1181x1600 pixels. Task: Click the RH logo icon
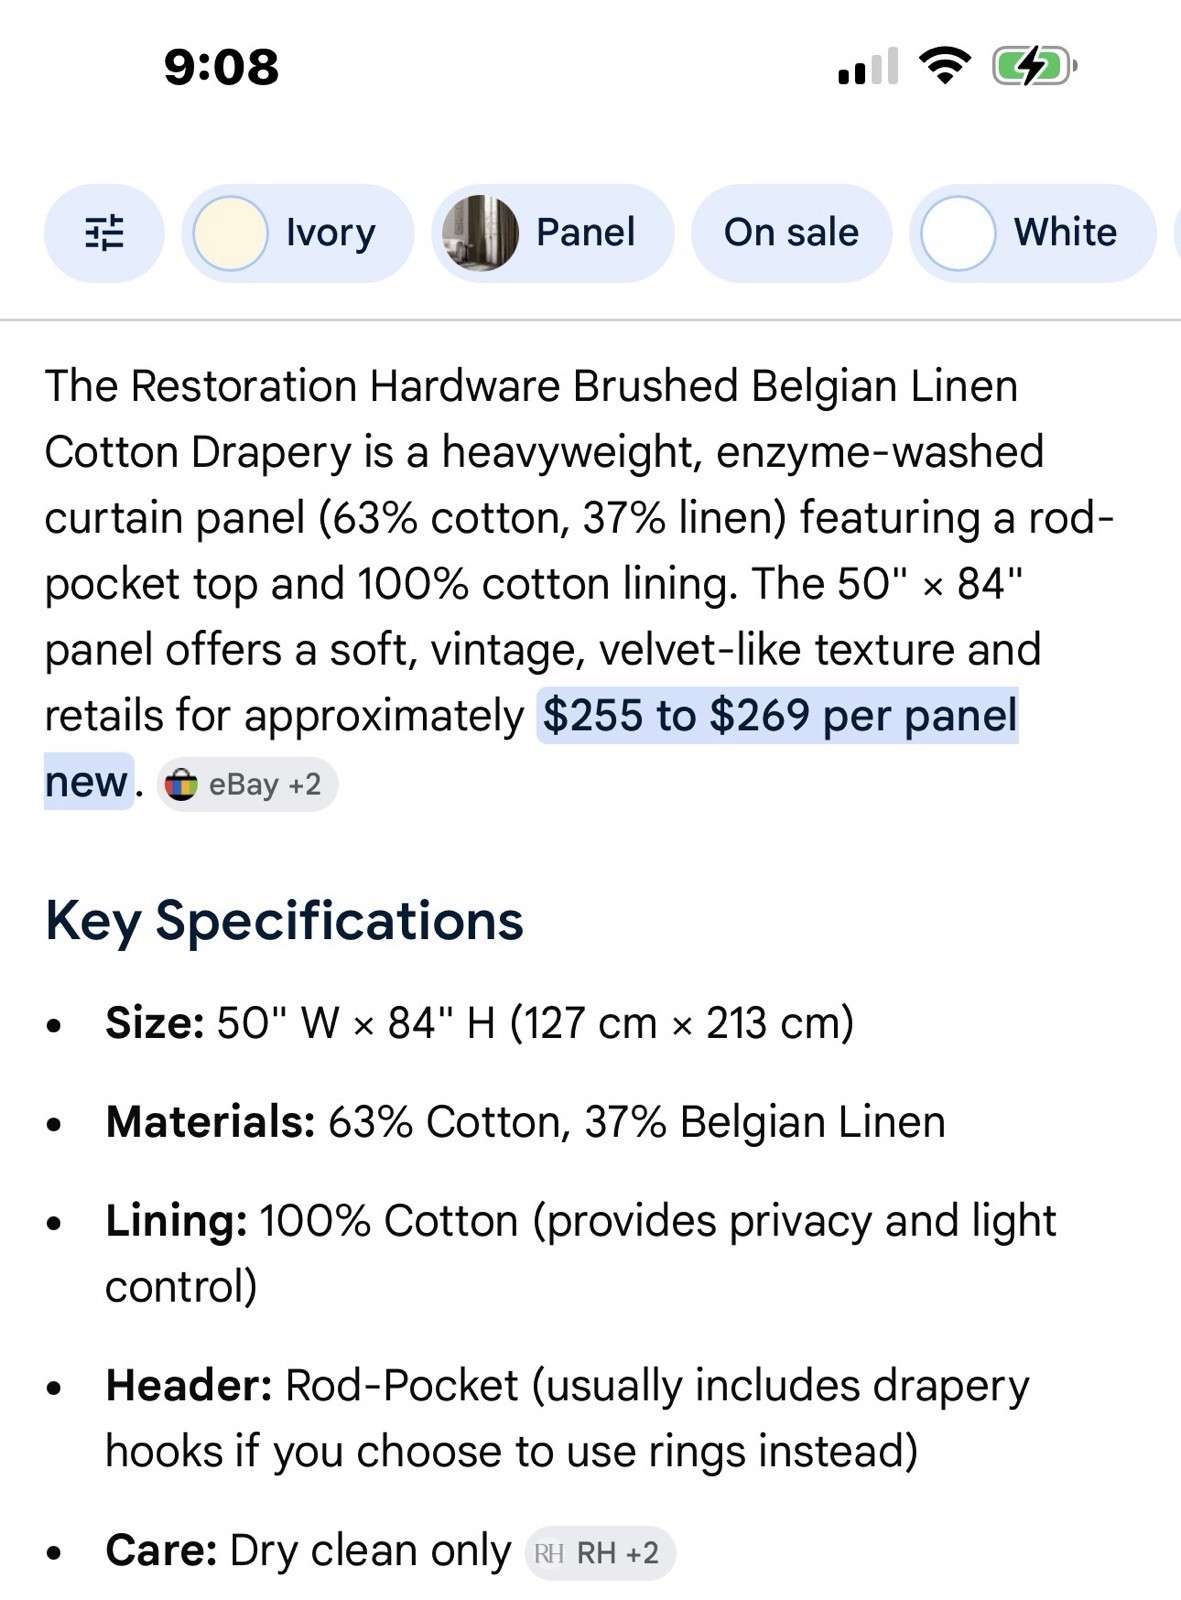click(549, 1553)
